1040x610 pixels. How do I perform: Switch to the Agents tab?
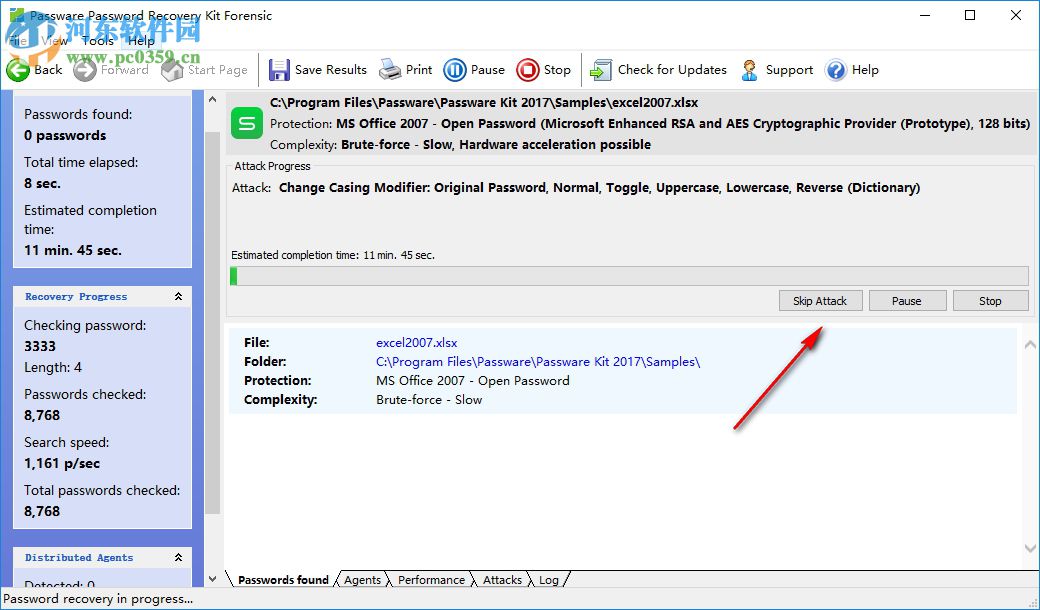(362, 580)
